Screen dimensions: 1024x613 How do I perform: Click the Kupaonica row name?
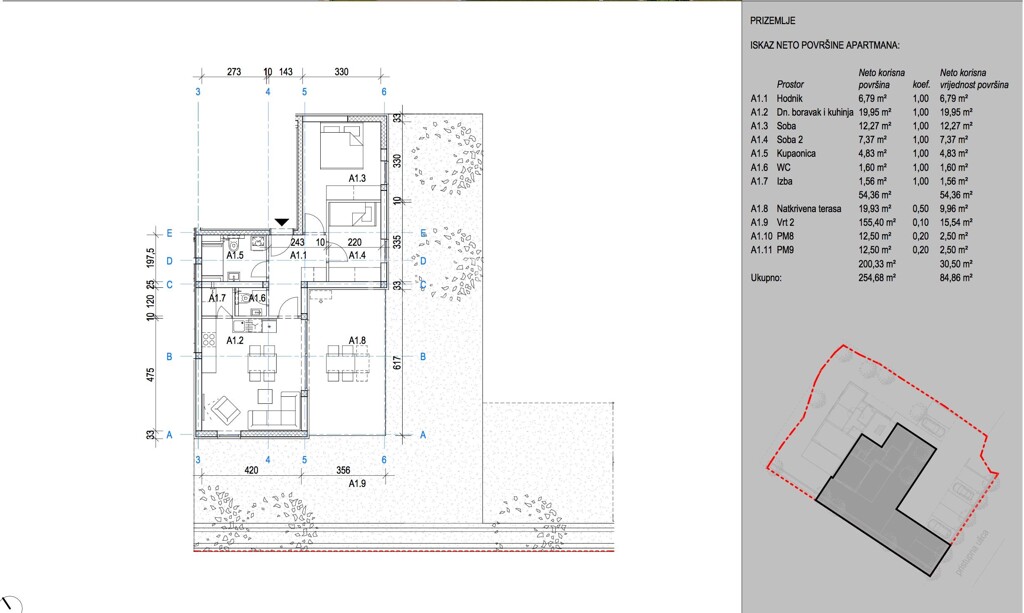pos(796,153)
